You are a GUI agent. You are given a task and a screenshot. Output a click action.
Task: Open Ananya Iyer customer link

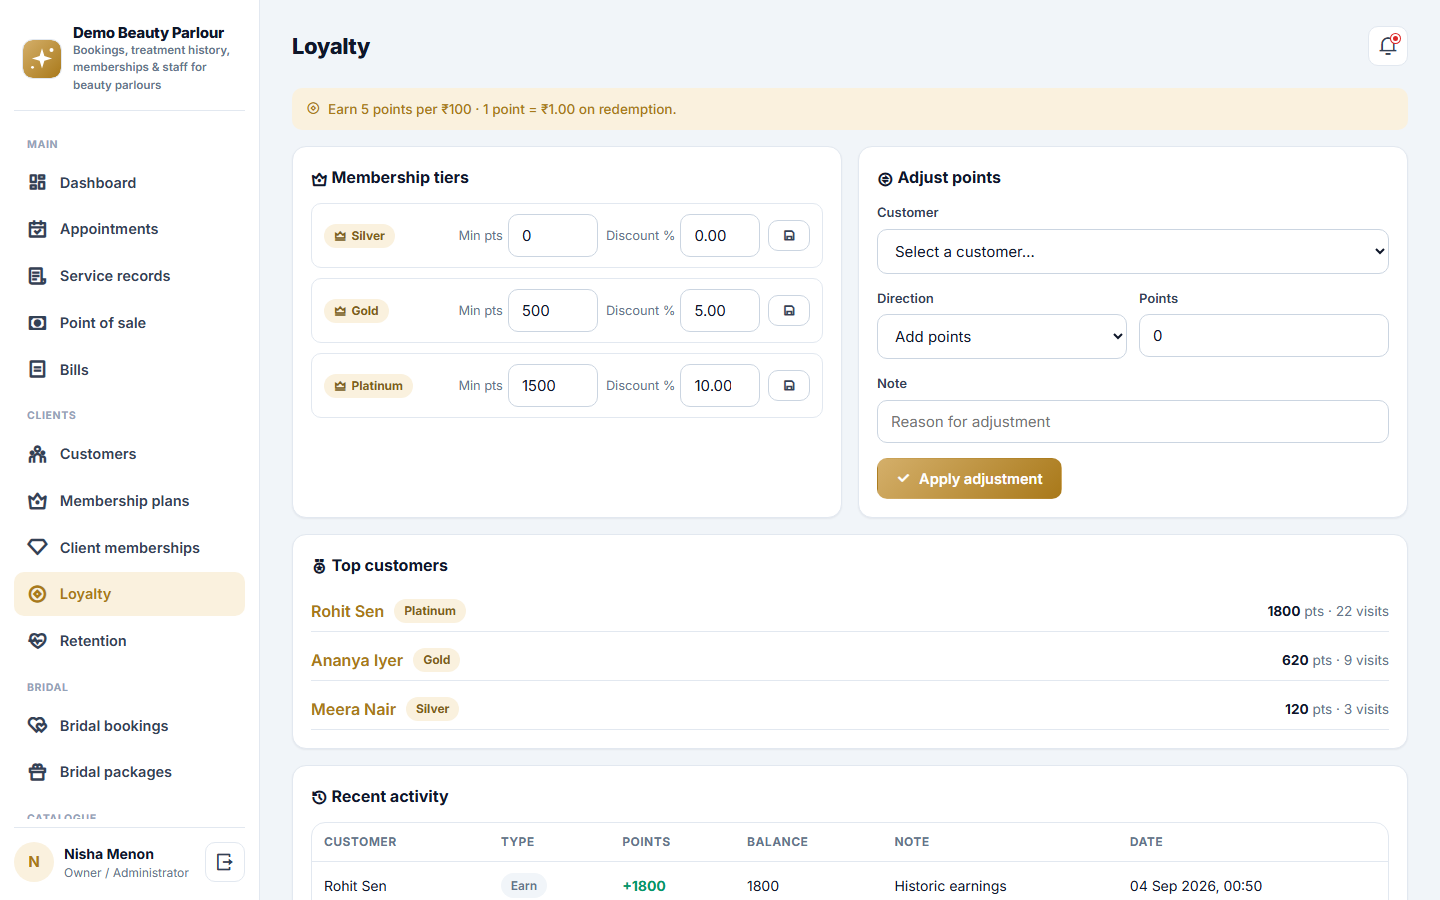[357, 660]
